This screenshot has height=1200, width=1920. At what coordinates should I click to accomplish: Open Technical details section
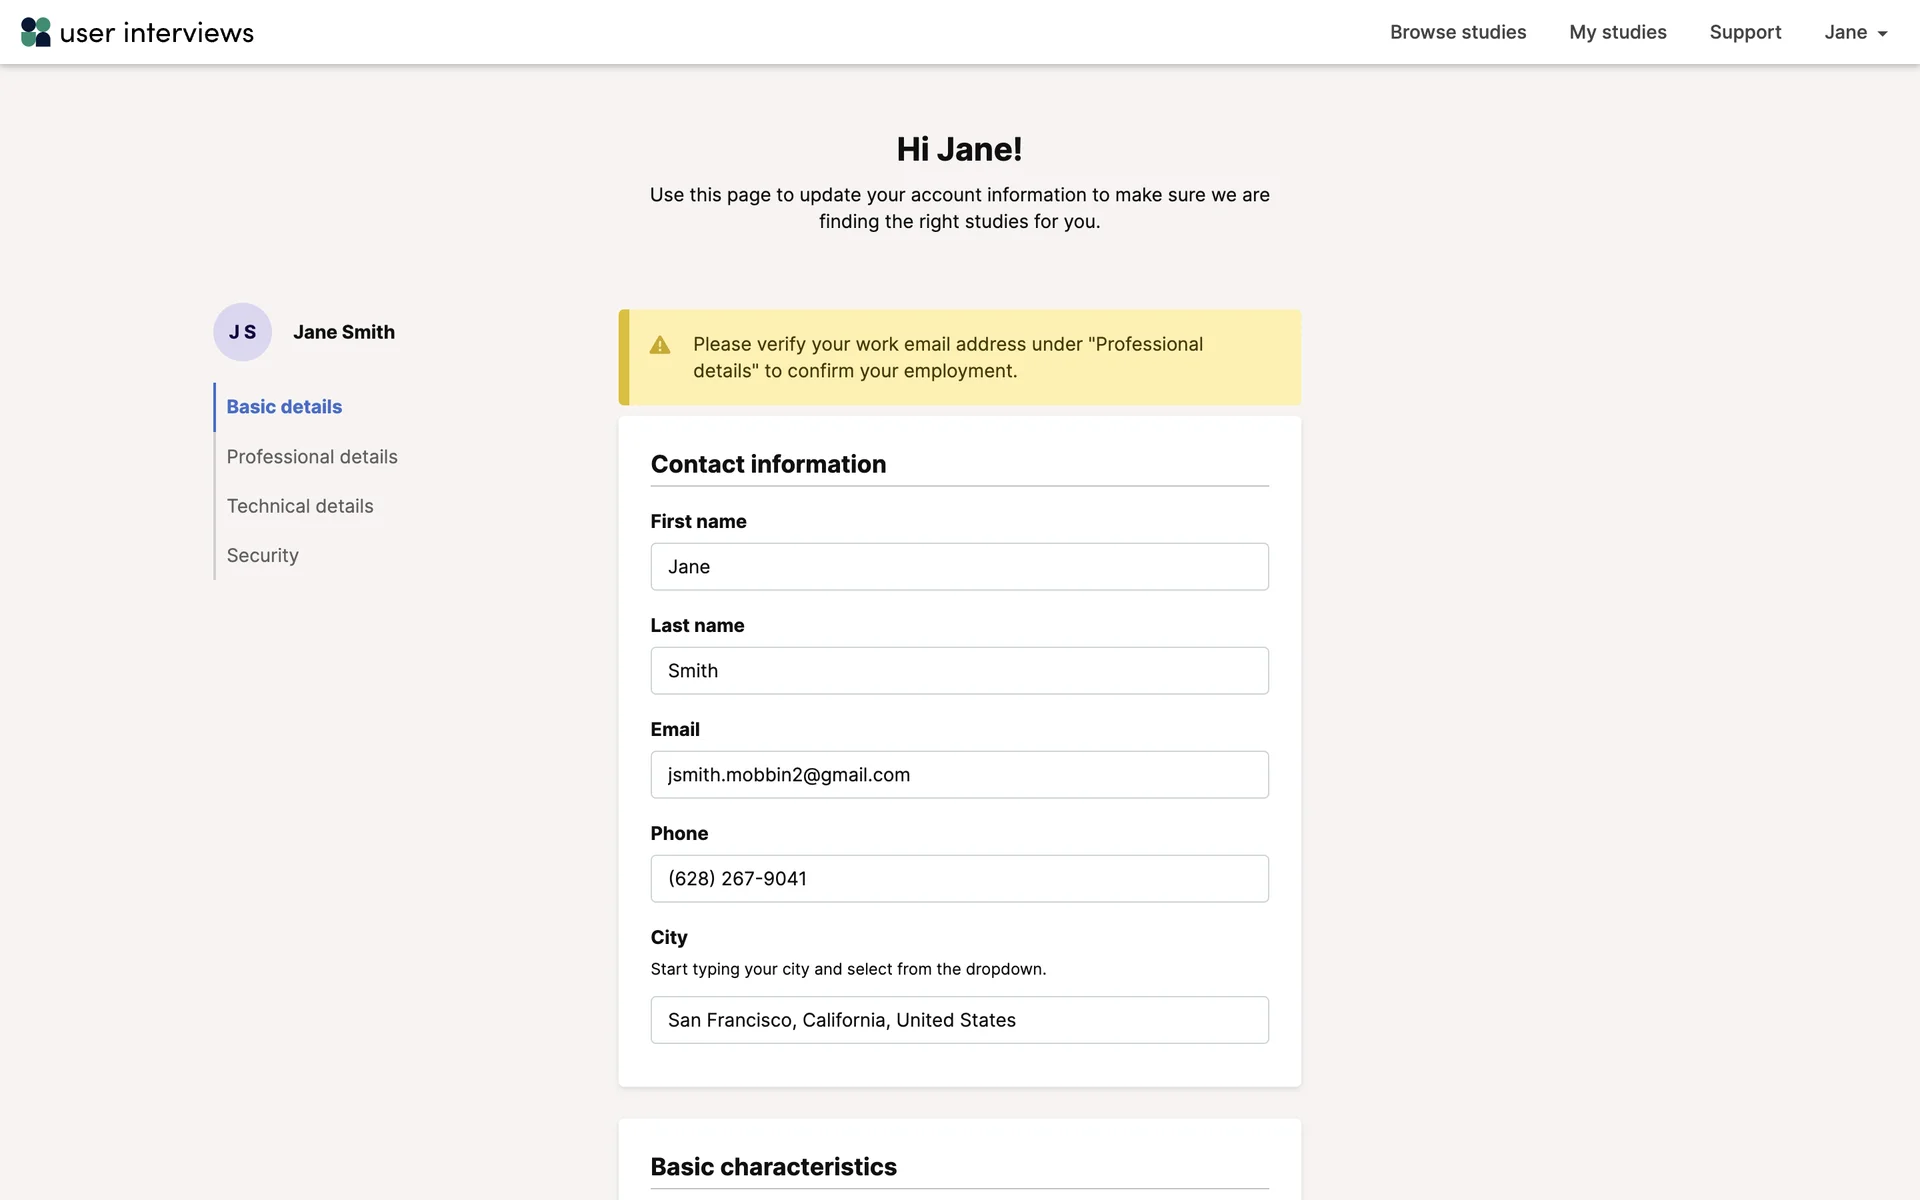point(300,506)
